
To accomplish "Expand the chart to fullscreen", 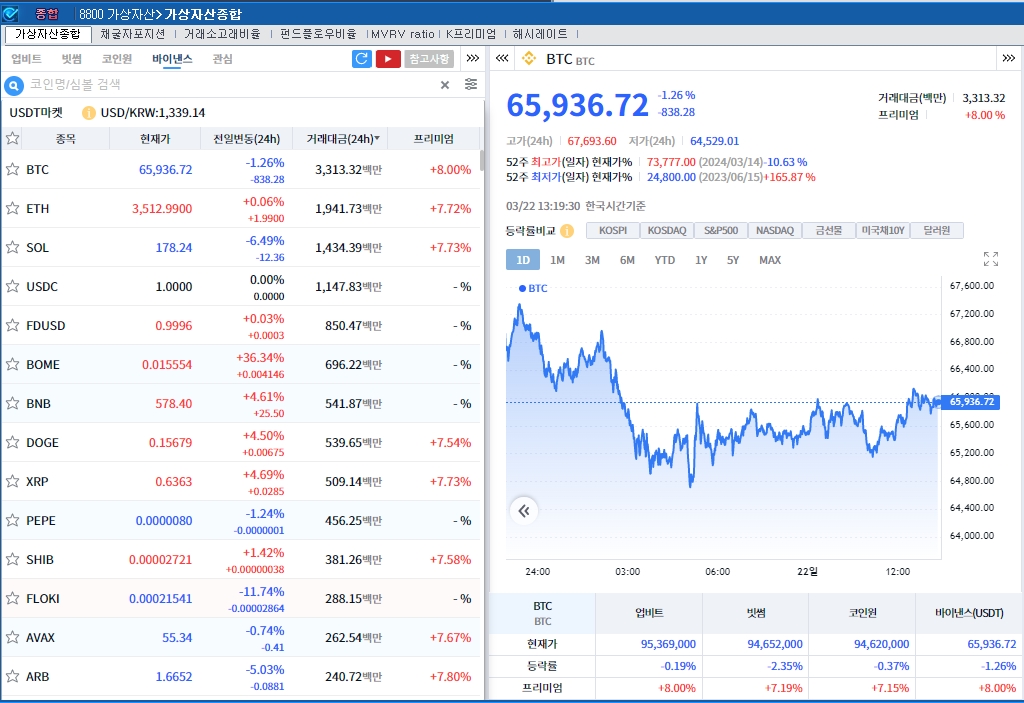I will [991, 259].
